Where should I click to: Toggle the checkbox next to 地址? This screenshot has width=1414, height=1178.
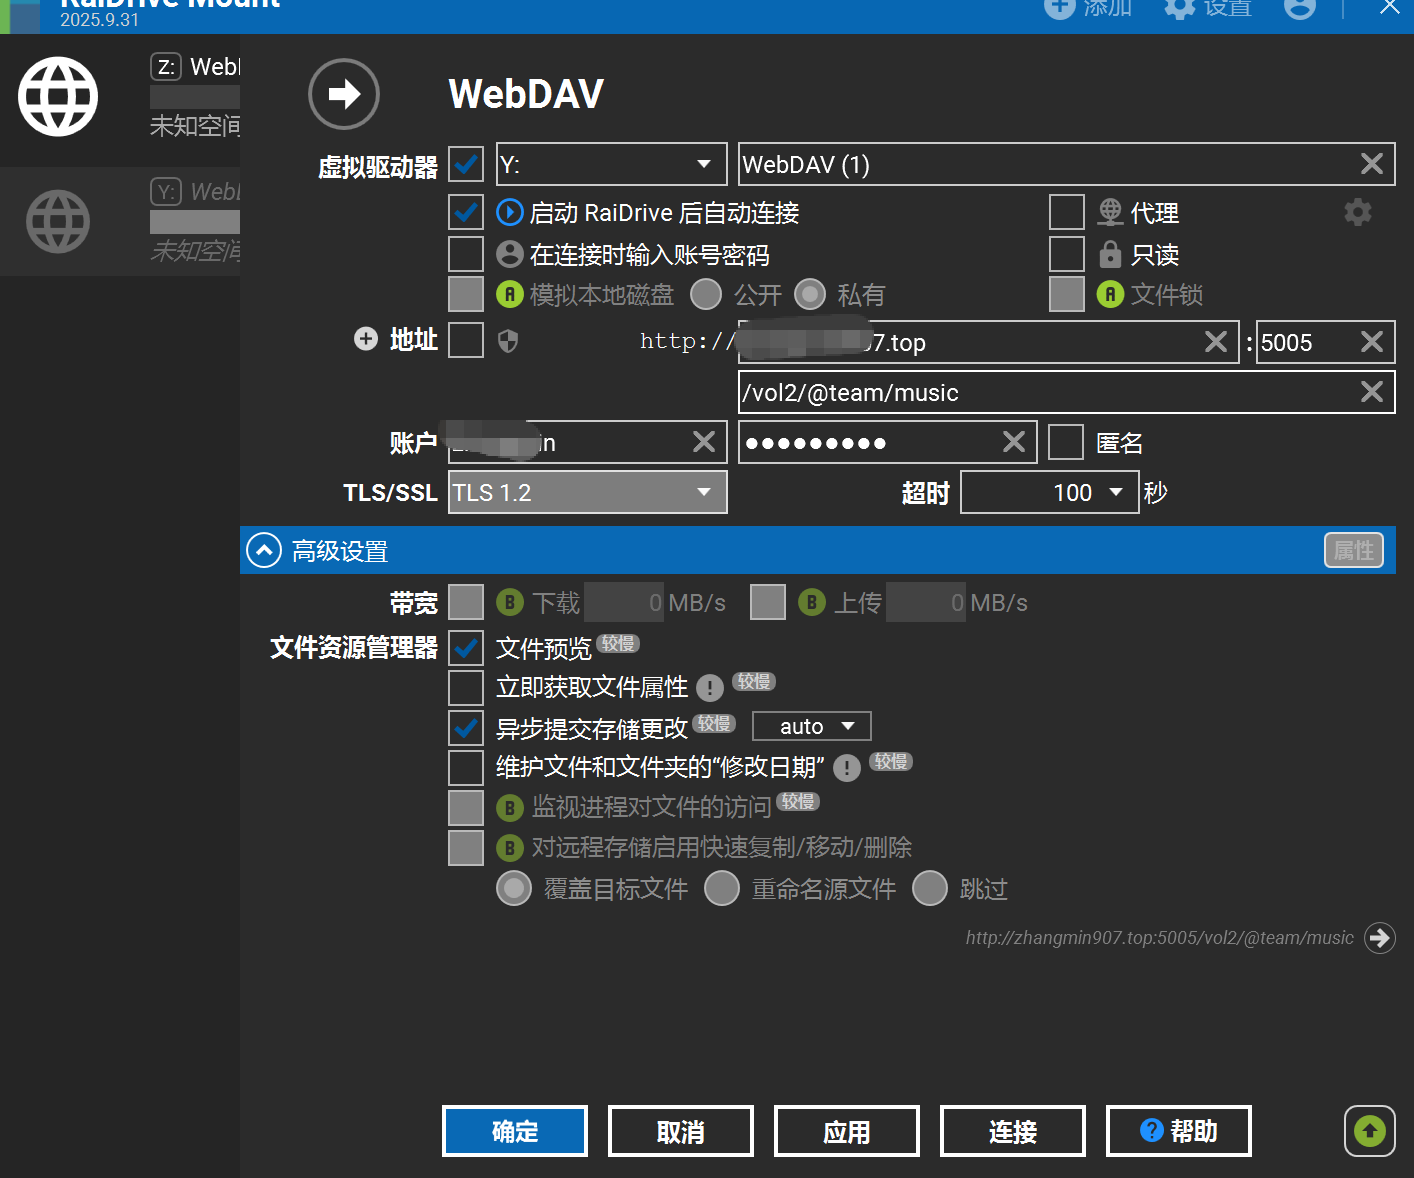[x=466, y=340]
